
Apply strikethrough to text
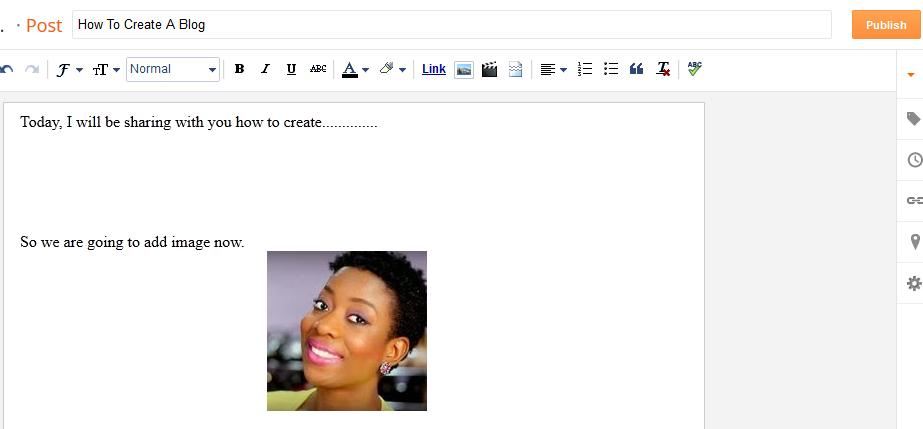pos(318,69)
